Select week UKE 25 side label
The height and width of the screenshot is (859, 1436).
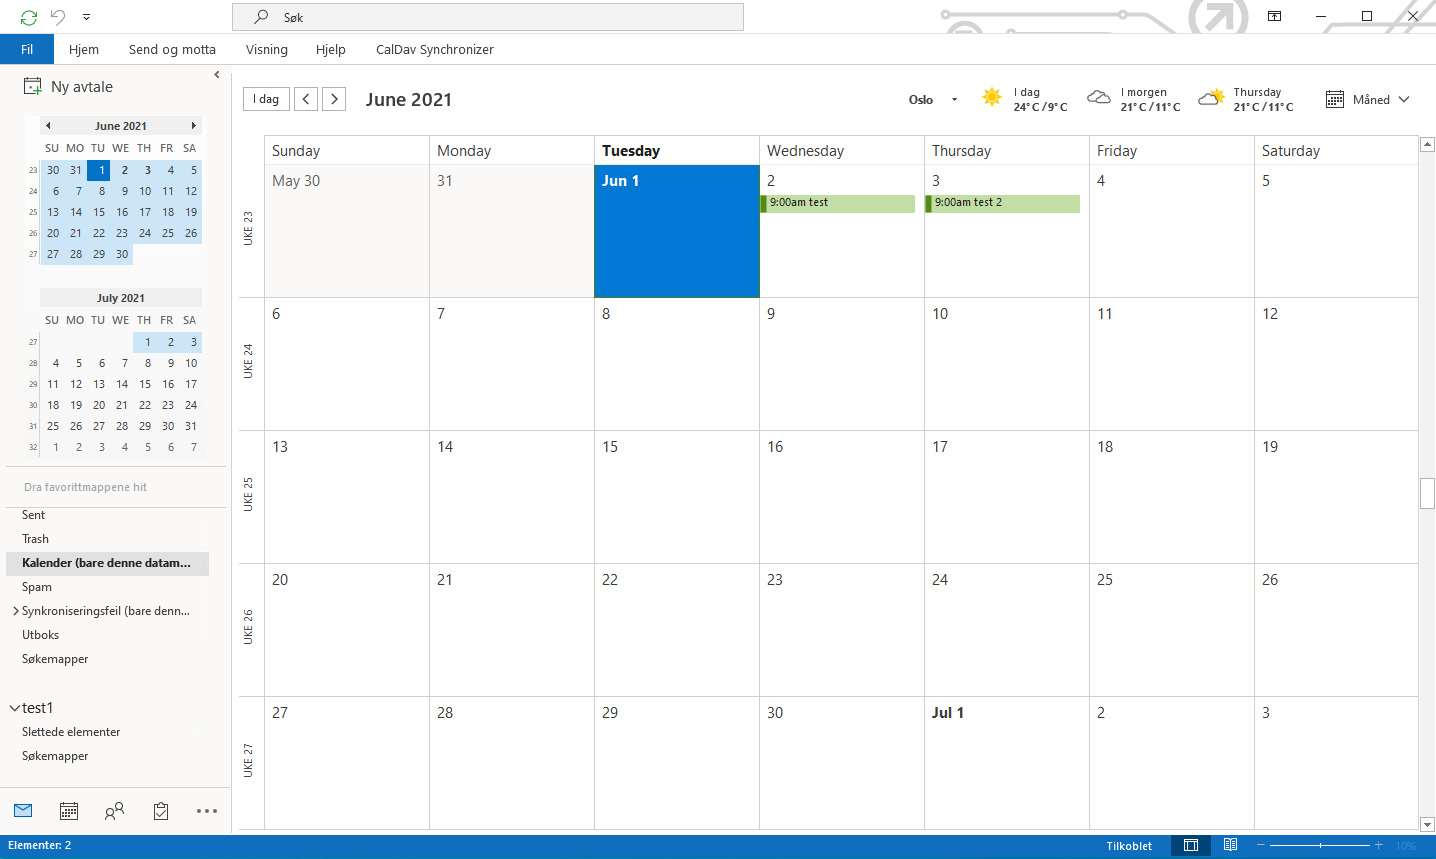tap(248, 495)
